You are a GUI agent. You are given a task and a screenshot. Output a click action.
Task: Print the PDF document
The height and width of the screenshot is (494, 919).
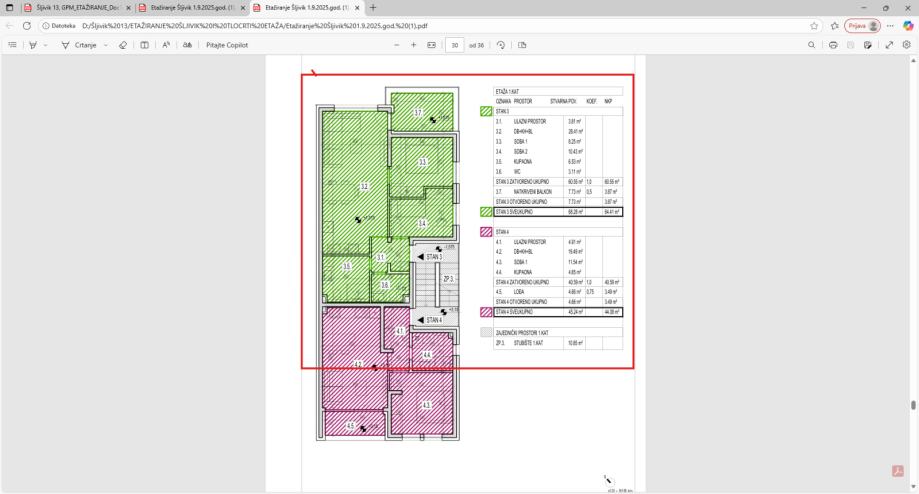click(x=833, y=45)
